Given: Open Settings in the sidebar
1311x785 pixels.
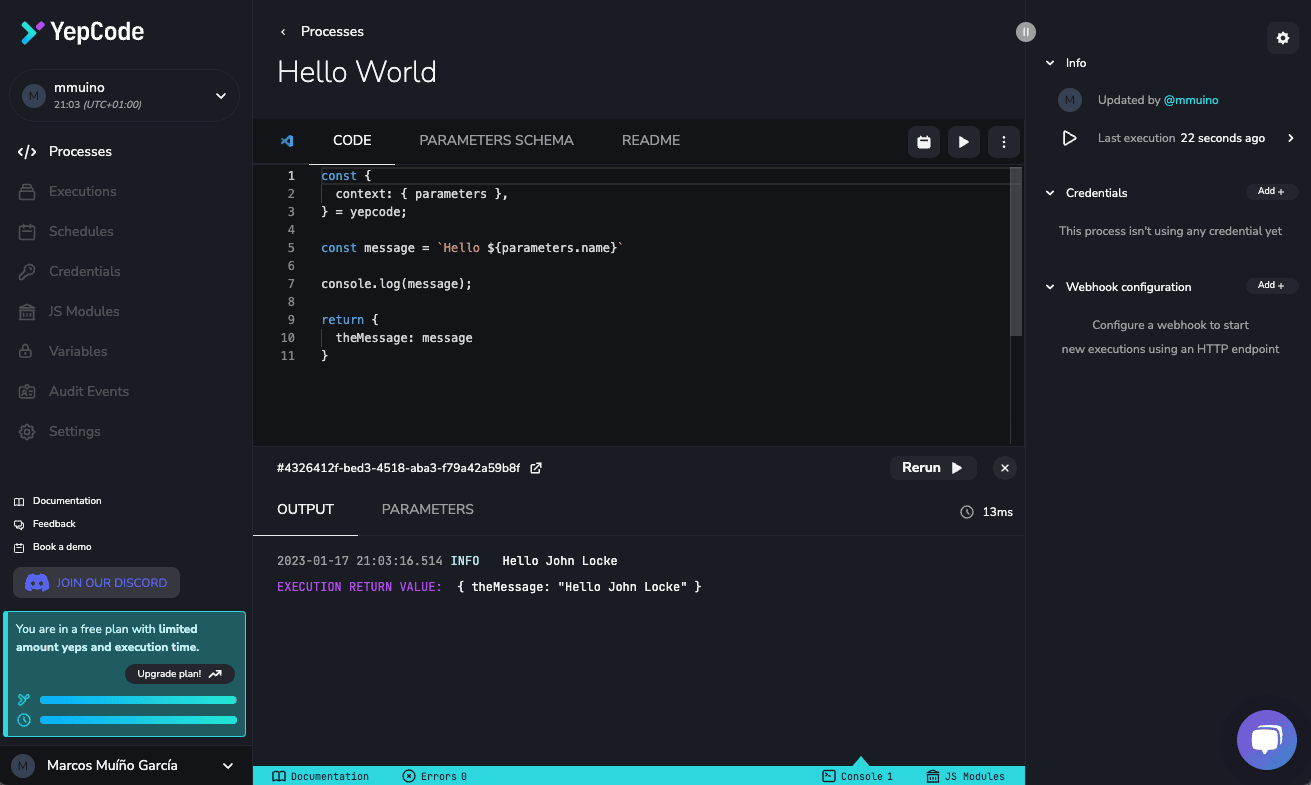Looking at the screenshot, I should [x=75, y=432].
